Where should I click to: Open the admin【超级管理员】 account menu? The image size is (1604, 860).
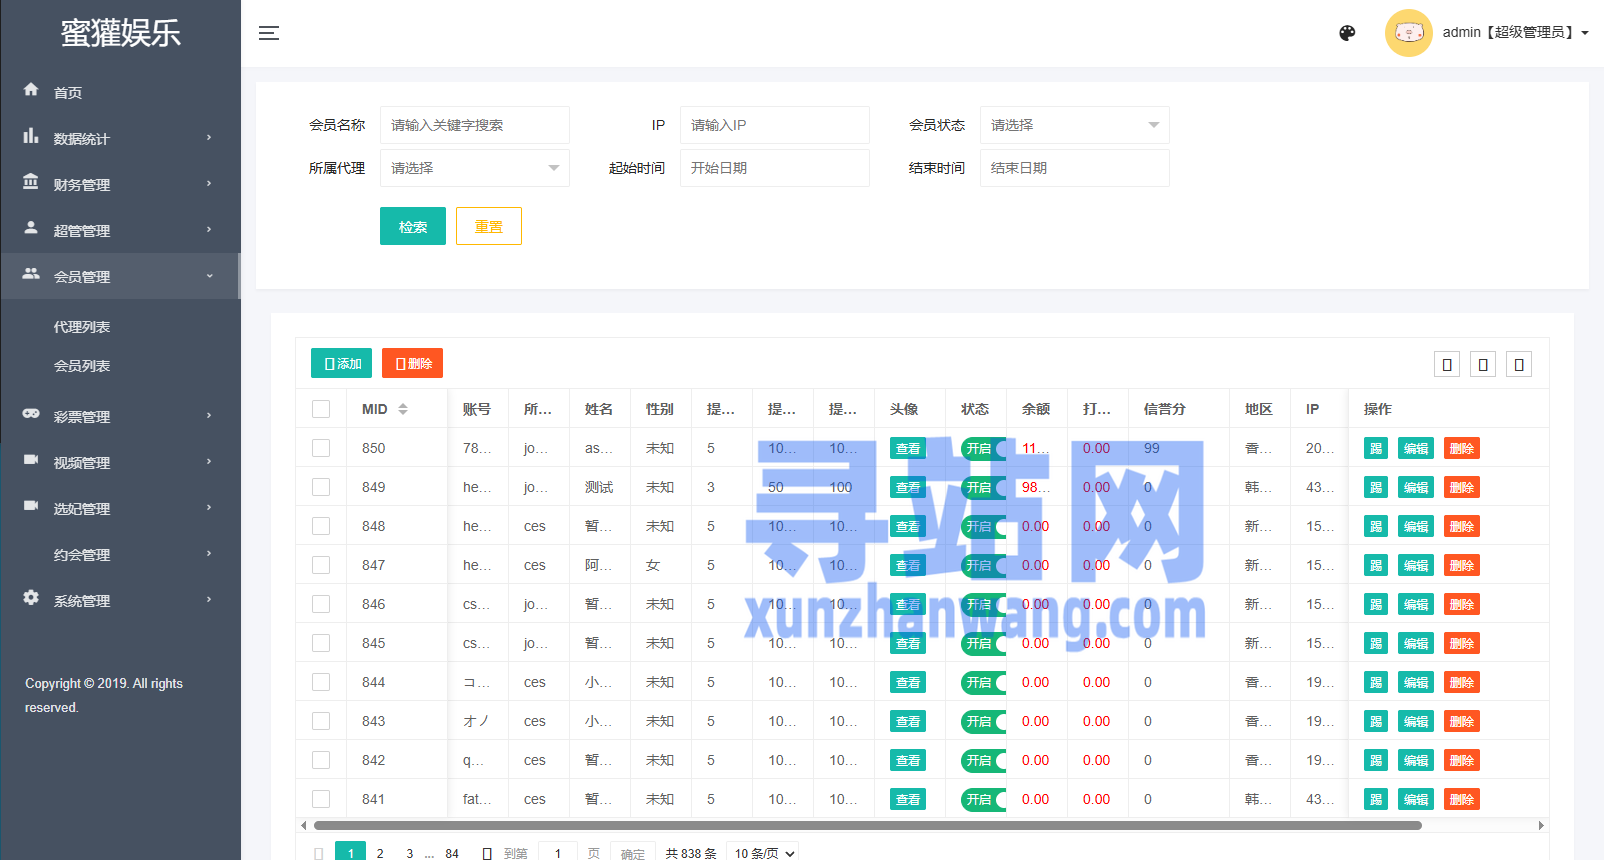[x=1515, y=33]
